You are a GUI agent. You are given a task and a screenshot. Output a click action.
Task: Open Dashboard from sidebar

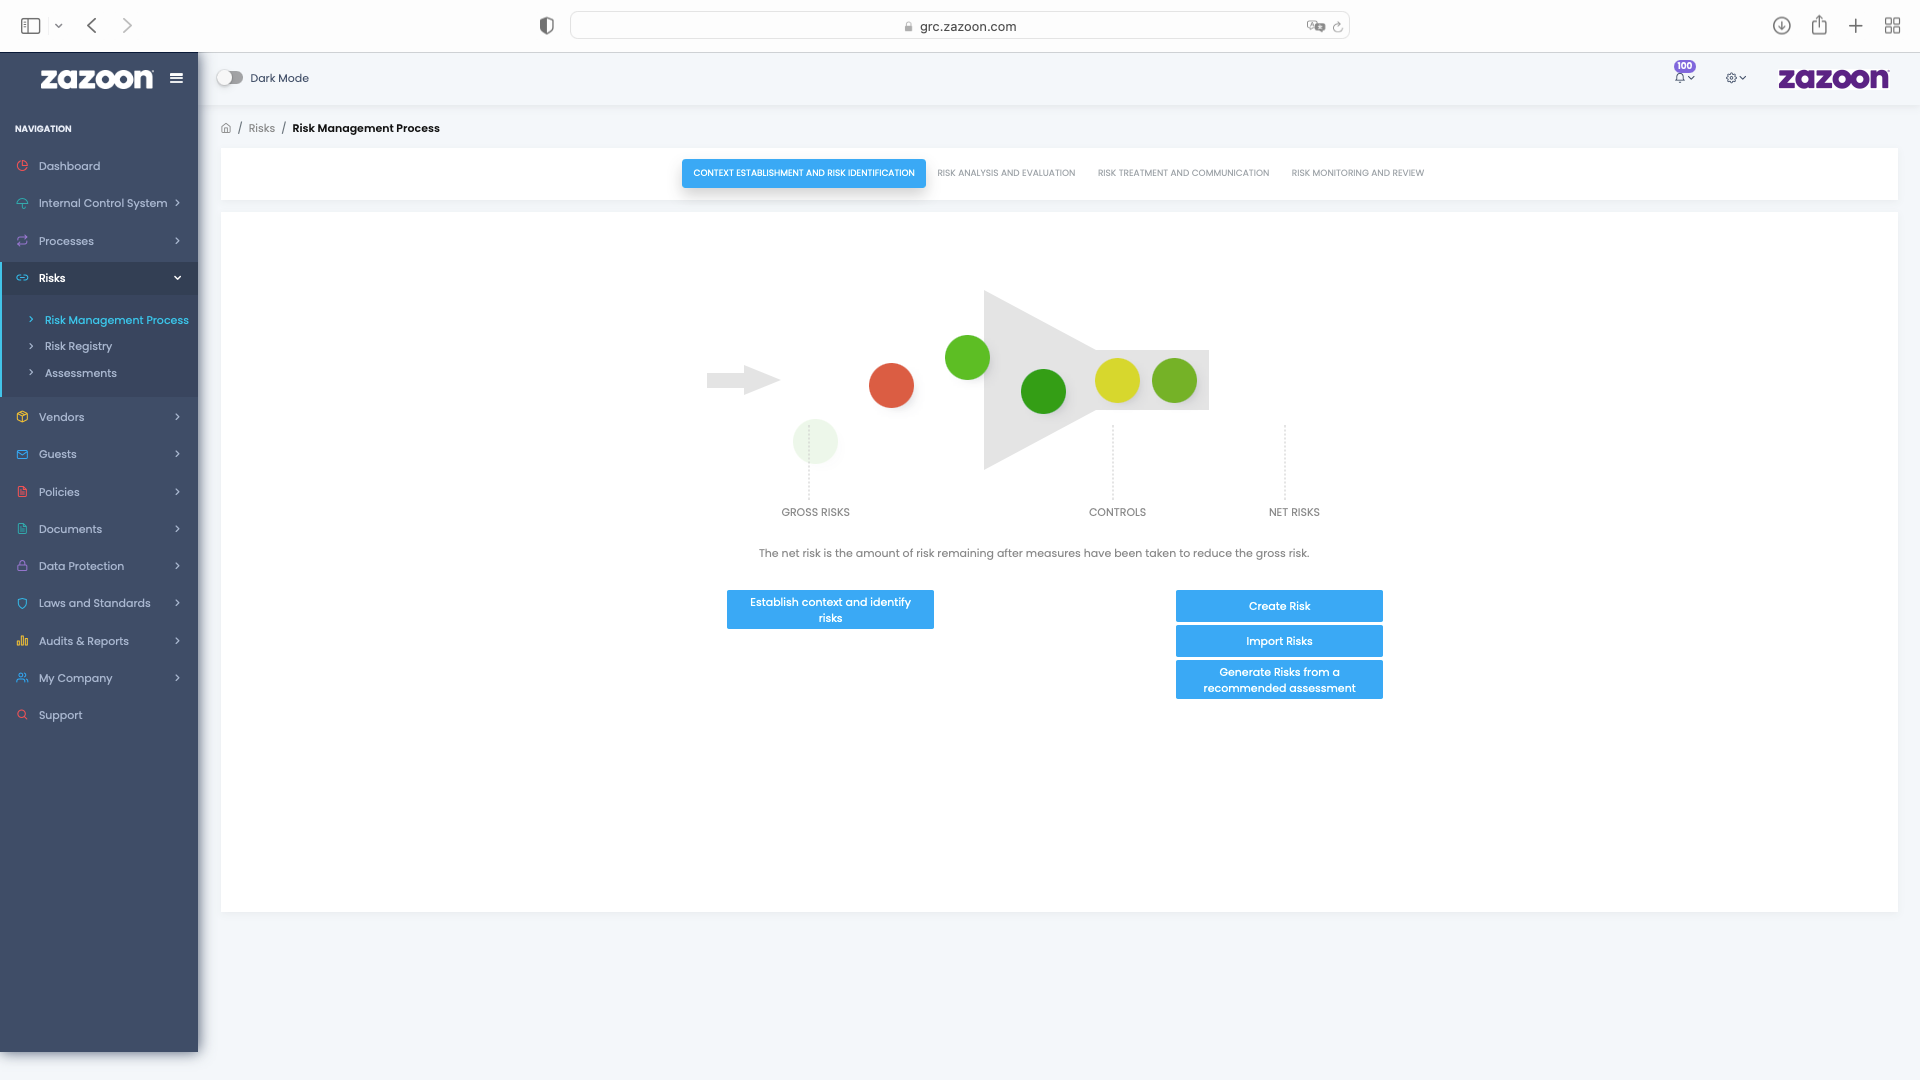coord(69,166)
